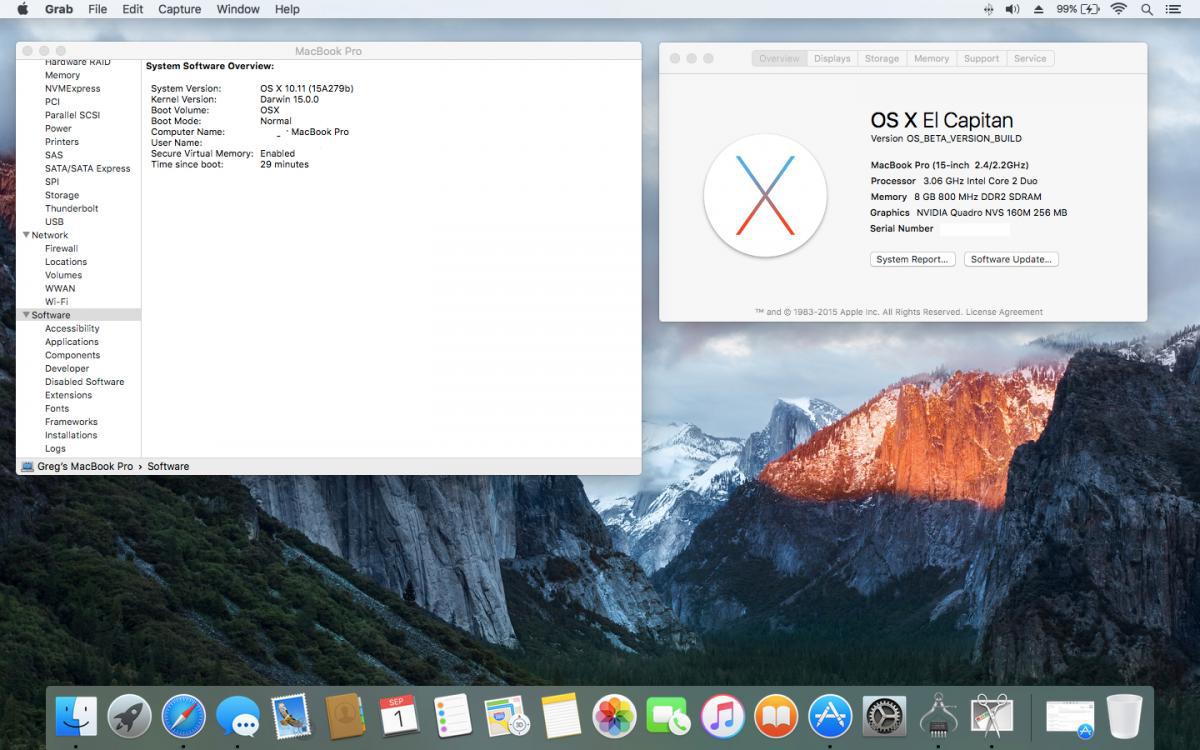The width and height of the screenshot is (1200, 750).
Task: Select Thunderbolt in hardware list
Action: [x=71, y=208]
